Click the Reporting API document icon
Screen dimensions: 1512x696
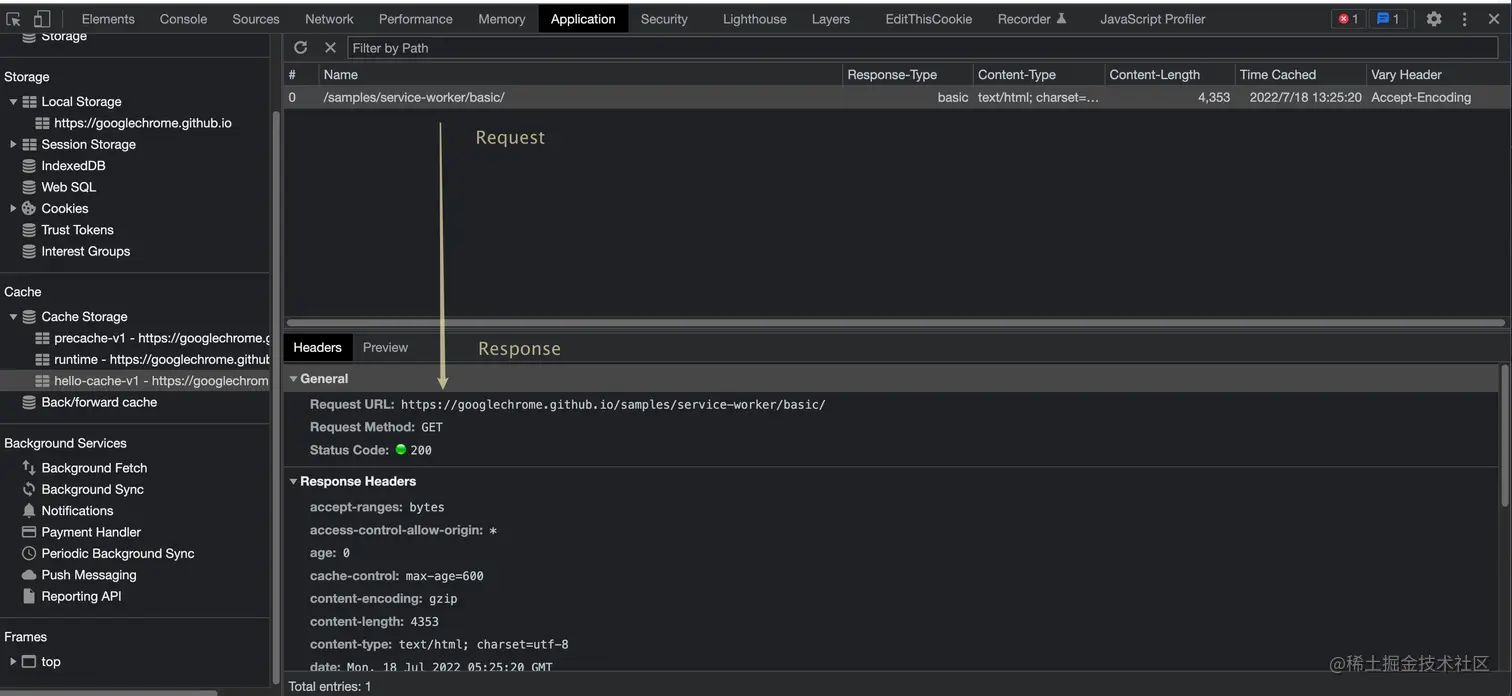[29, 597]
